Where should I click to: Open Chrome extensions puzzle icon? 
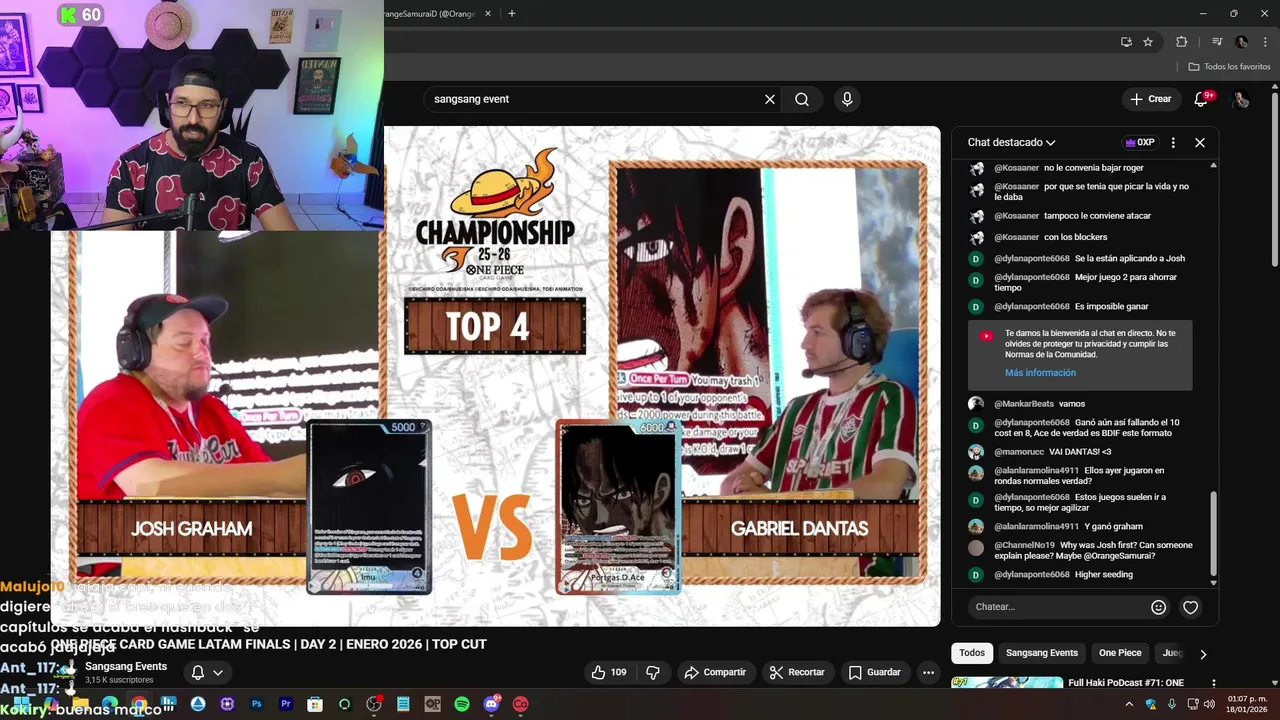tap(1182, 42)
